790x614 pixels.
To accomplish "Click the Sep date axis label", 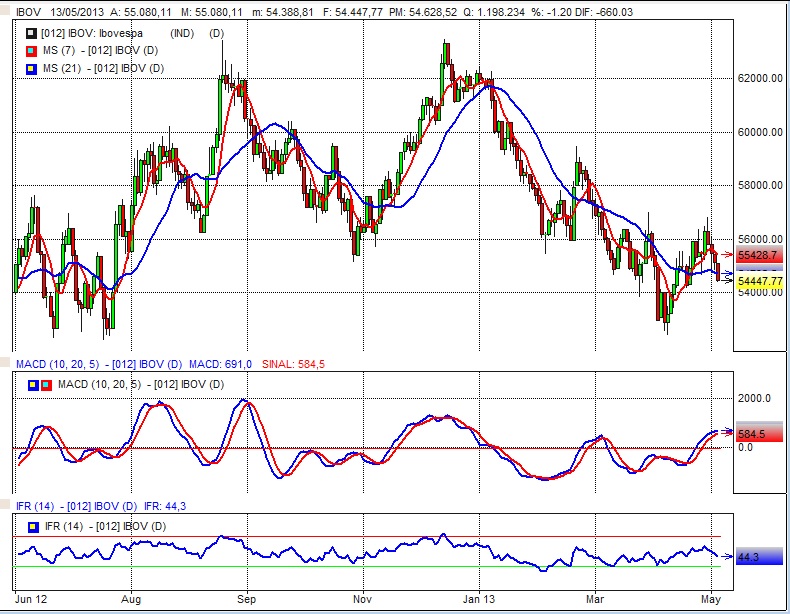I will [x=249, y=600].
